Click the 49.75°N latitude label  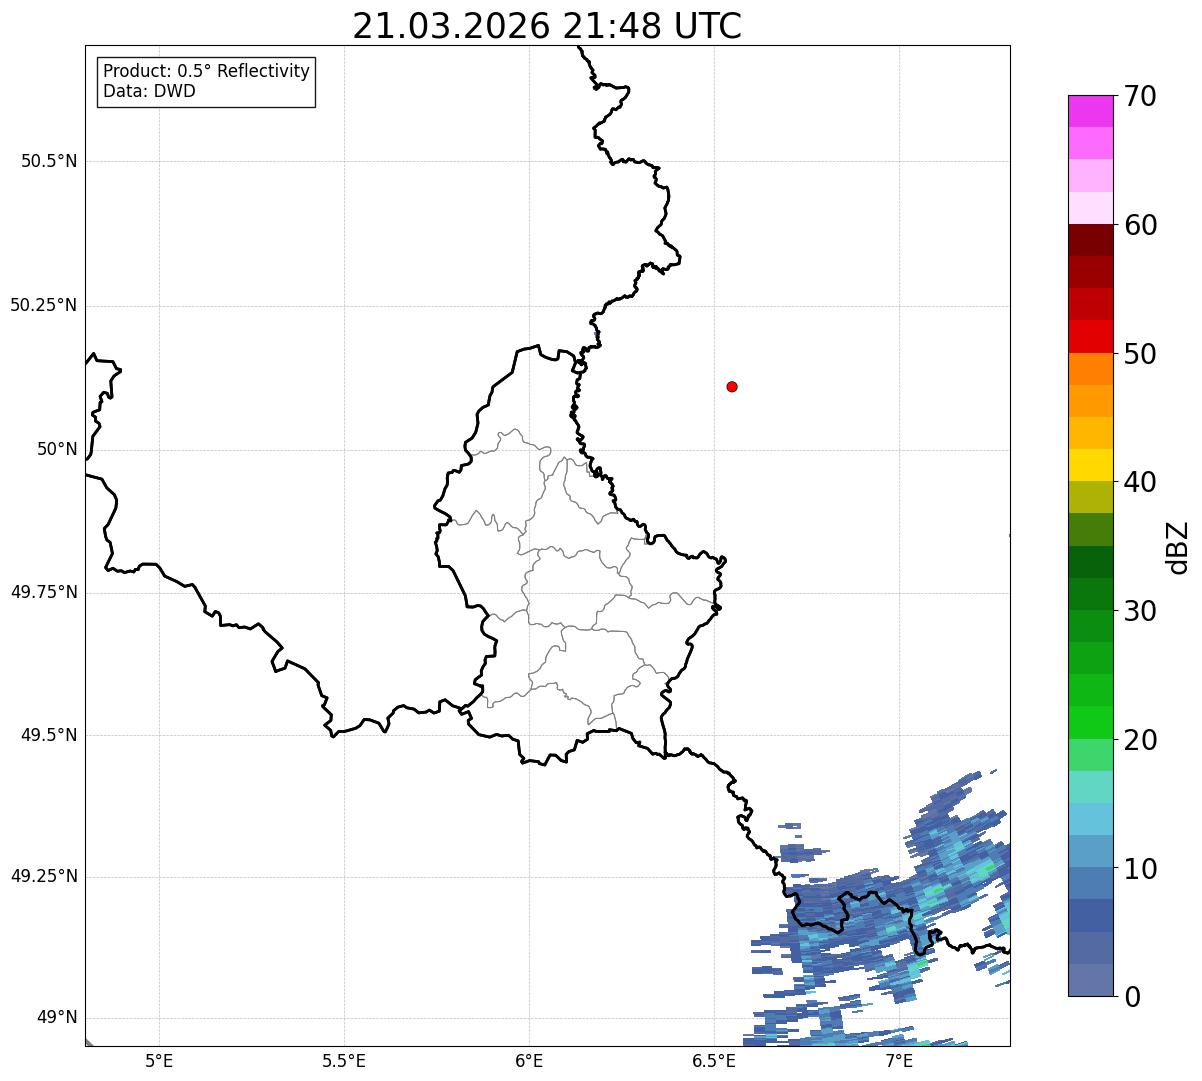pyautogui.click(x=43, y=592)
